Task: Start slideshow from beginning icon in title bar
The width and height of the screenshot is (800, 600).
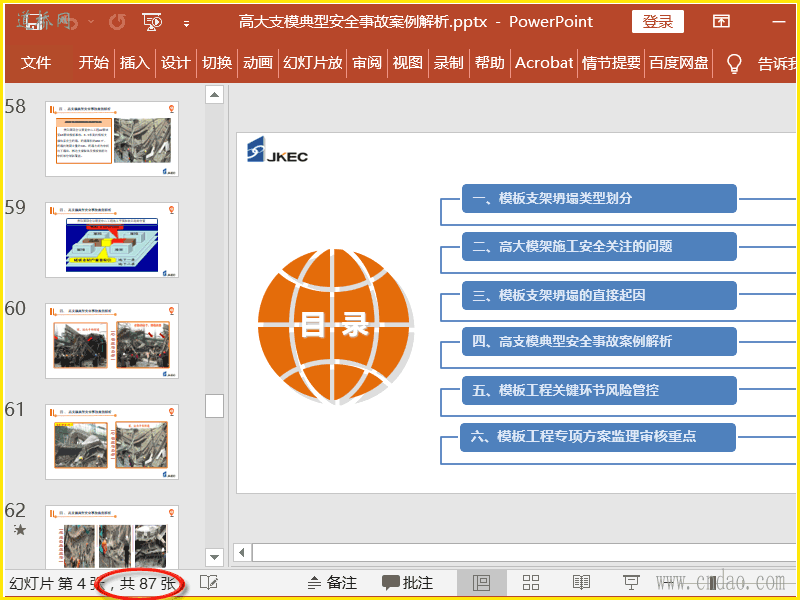Action: [152, 22]
